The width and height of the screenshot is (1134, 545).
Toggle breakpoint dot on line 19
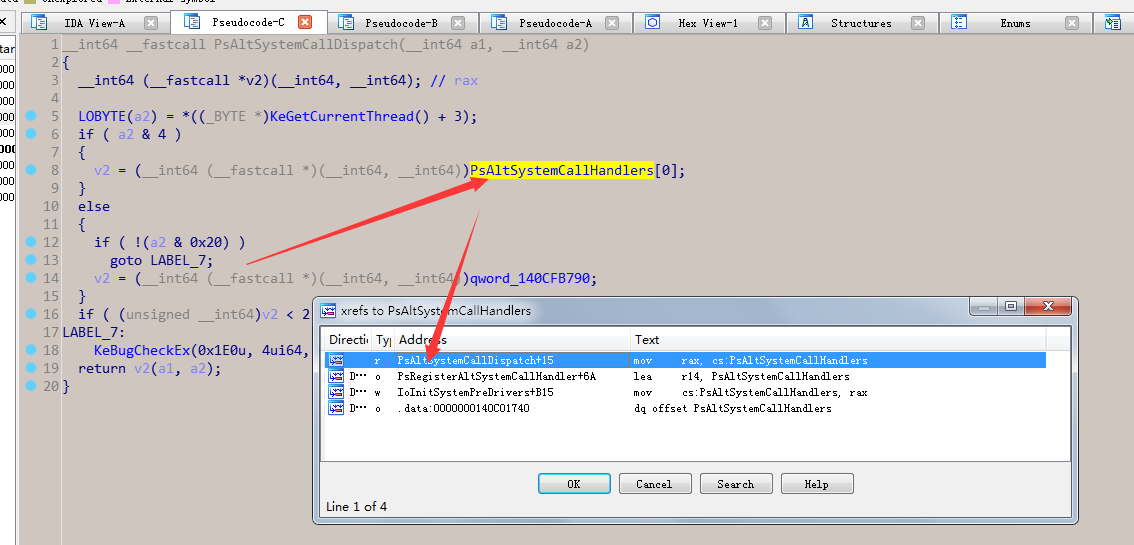coord(30,368)
